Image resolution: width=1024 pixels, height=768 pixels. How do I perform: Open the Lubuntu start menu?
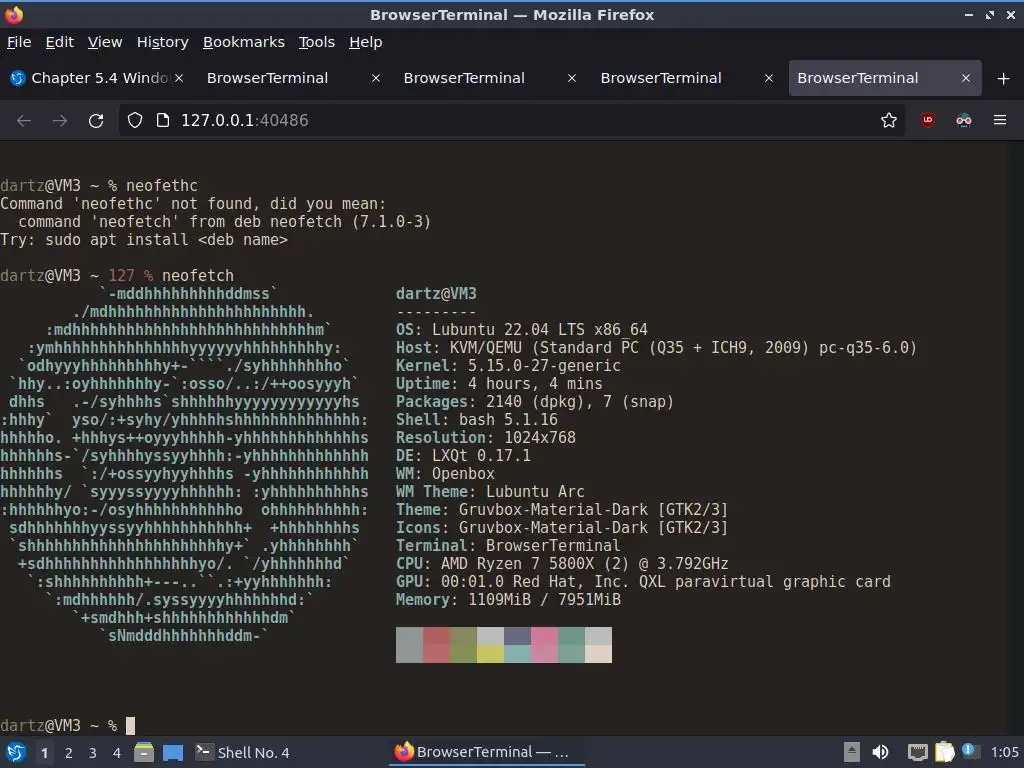[16, 752]
